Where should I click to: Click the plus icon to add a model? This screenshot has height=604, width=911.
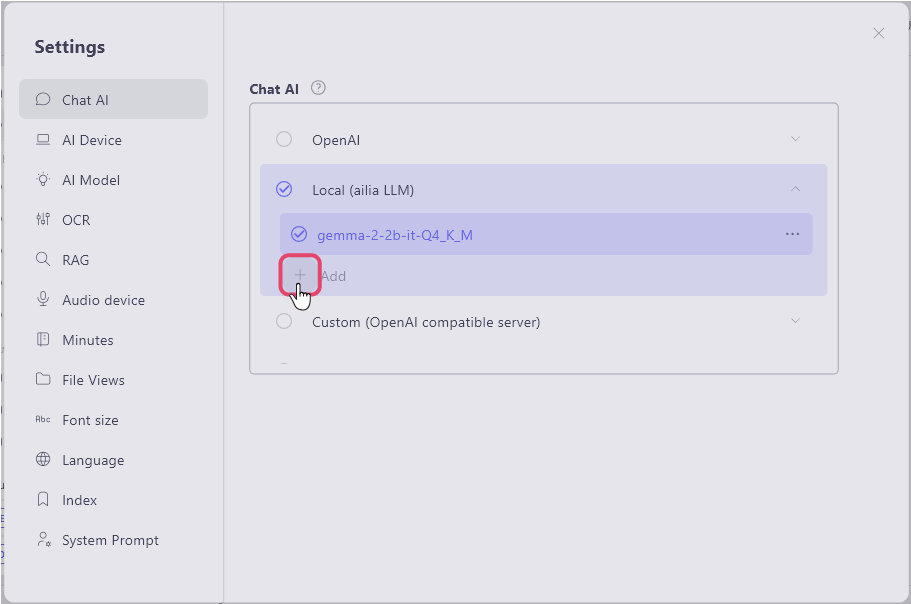299,275
